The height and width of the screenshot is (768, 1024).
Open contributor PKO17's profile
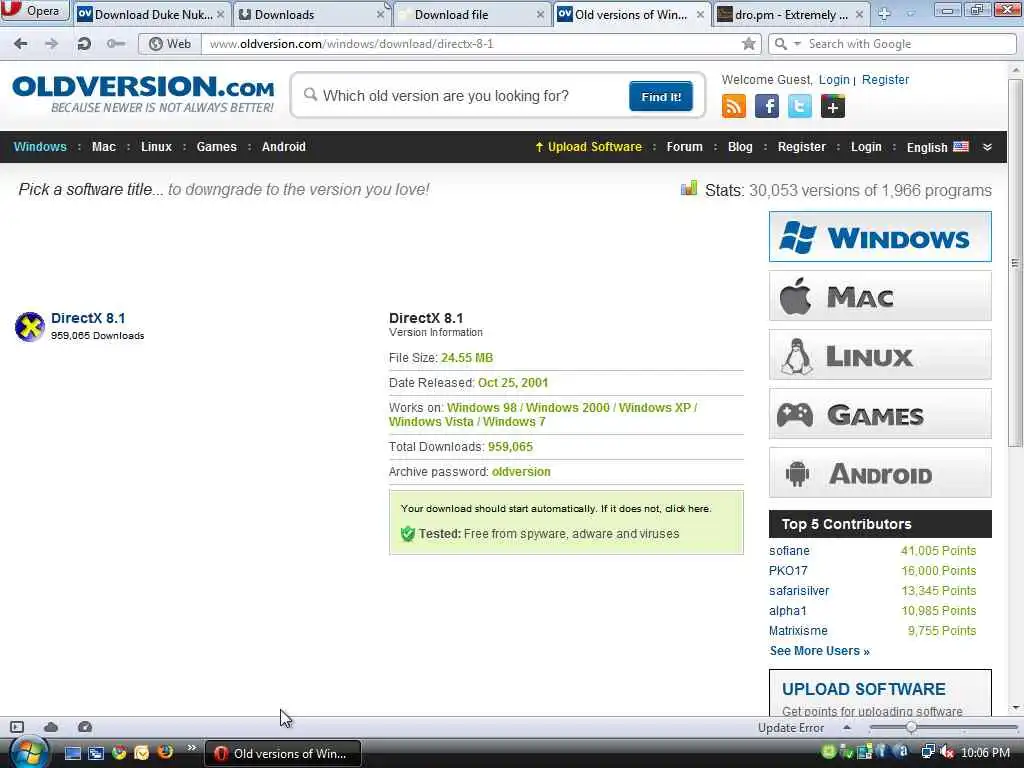click(788, 571)
